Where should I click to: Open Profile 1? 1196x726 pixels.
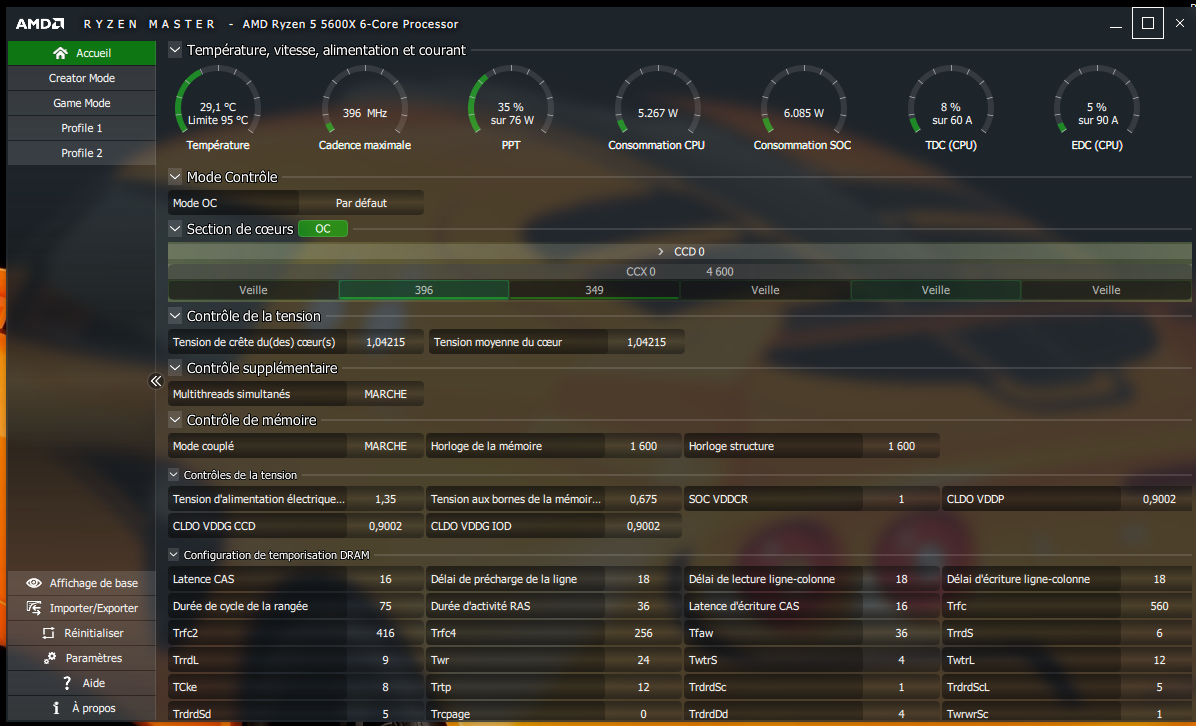pyautogui.click(x=82, y=128)
